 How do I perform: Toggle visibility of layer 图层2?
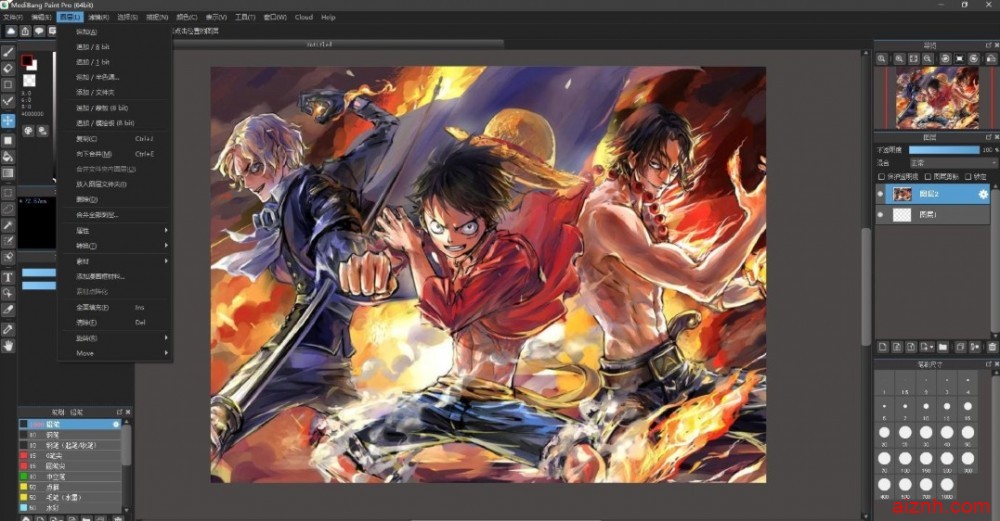(x=881, y=194)
